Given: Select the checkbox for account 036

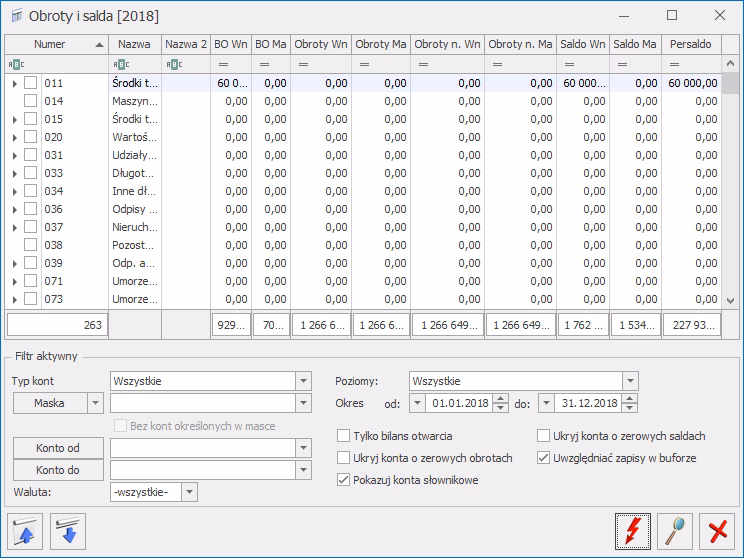Looking at the screenshot, I should [x=31, y=209].
